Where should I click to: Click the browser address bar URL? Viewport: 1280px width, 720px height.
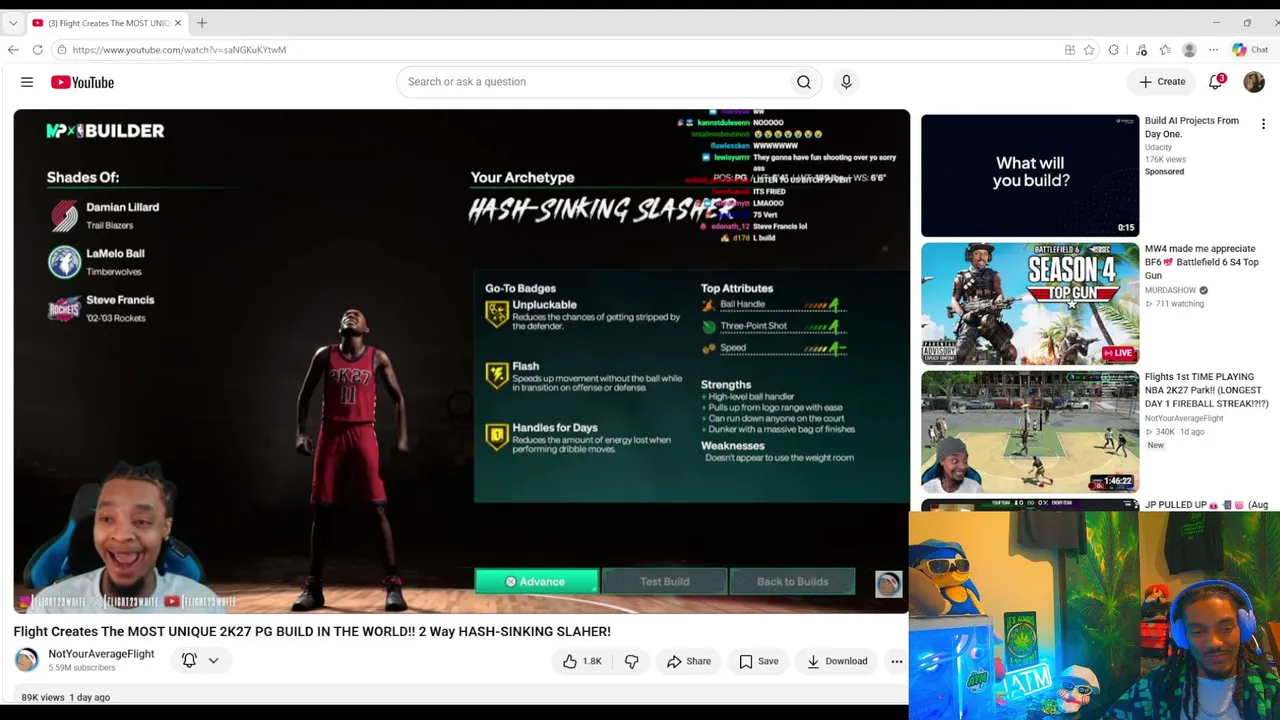point(179,50)
